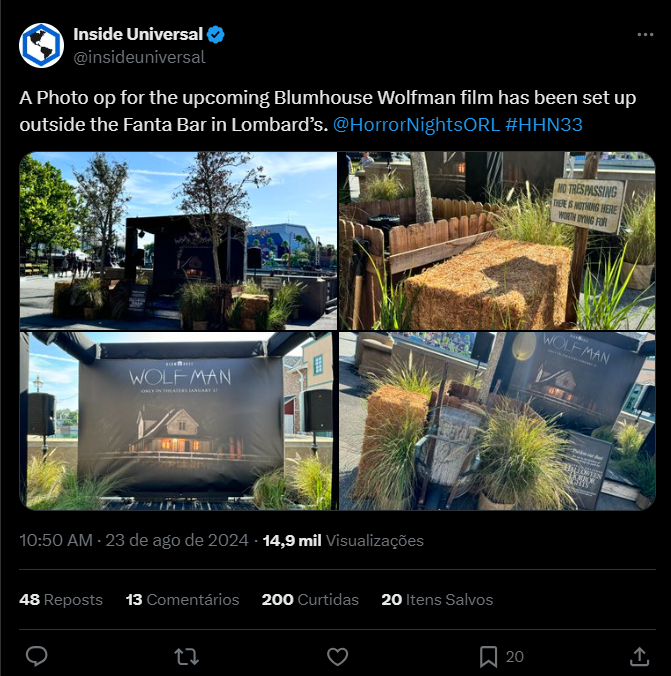This screenshot has width=671, height=676.
Task: Click the post timestamp 10:50 AM
Action: 56,540
